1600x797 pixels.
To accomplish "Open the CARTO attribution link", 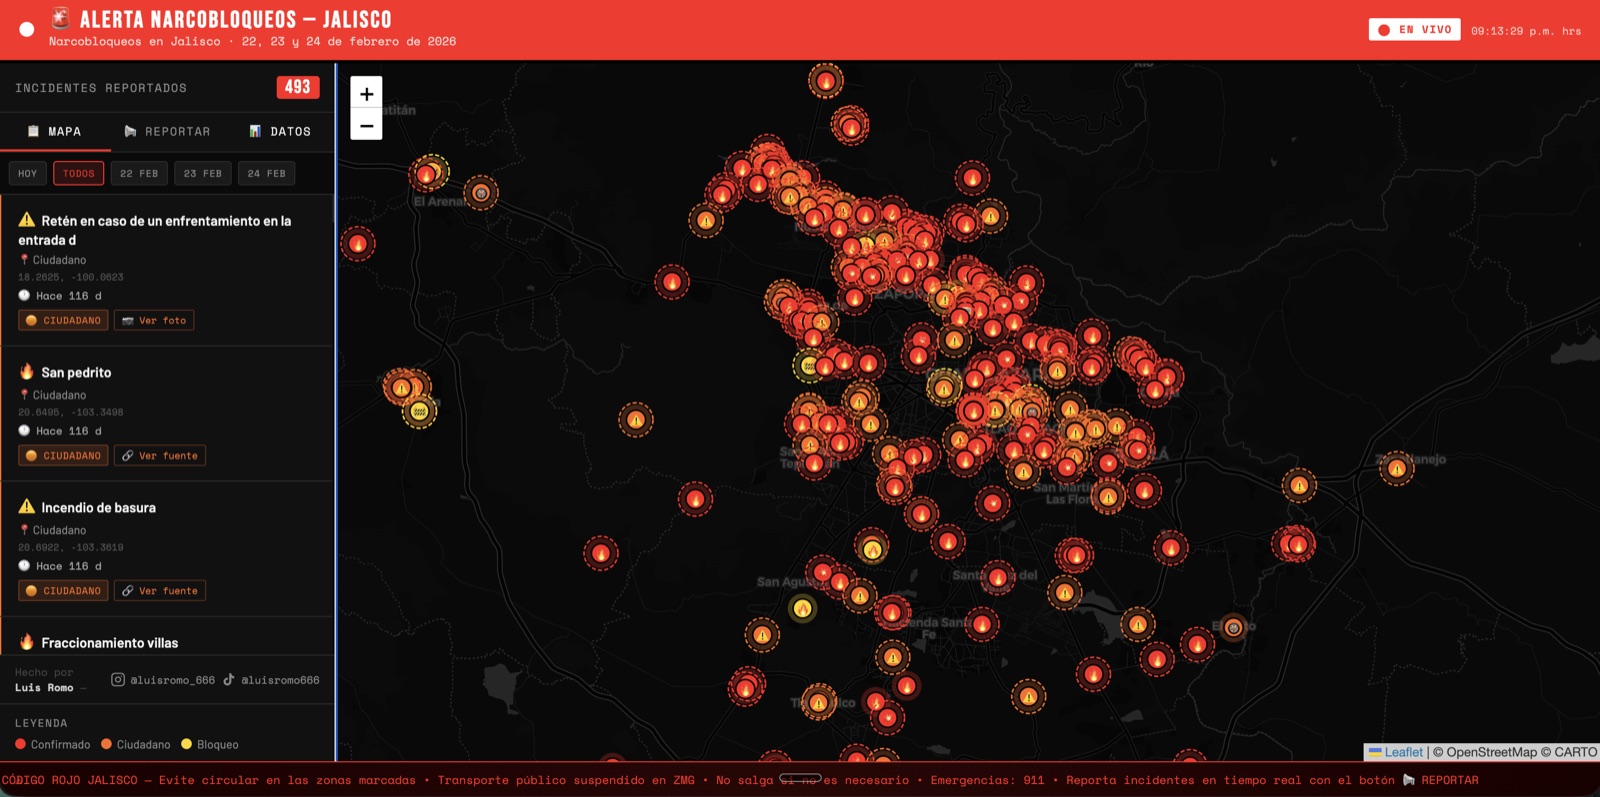I will (1575, 752).
